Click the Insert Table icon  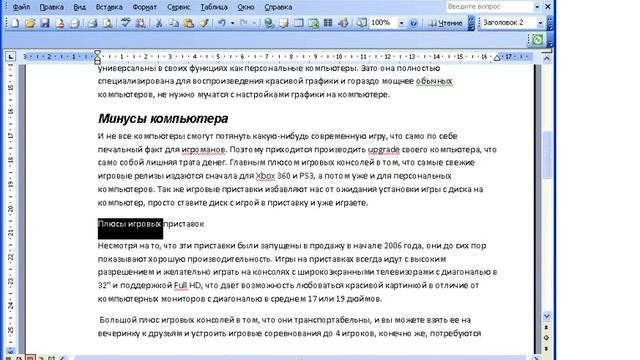point(299,23)
